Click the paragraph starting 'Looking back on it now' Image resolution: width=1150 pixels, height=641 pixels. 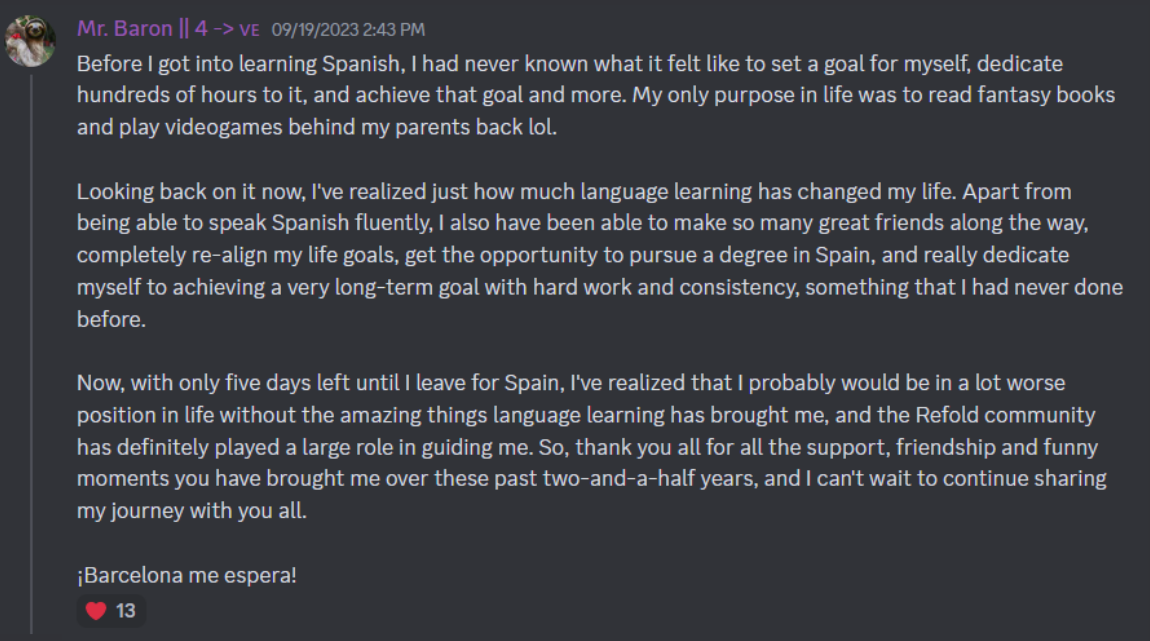599,255
